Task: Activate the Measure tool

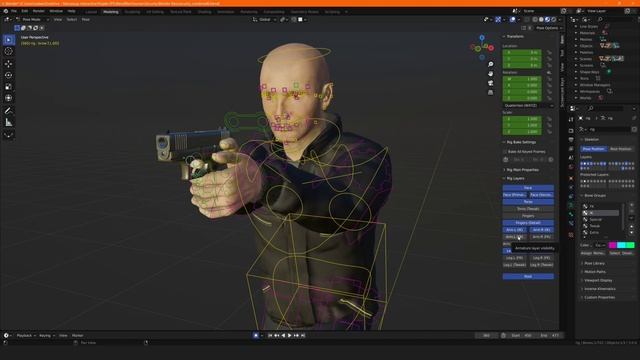Action: (x=9, y=122)
